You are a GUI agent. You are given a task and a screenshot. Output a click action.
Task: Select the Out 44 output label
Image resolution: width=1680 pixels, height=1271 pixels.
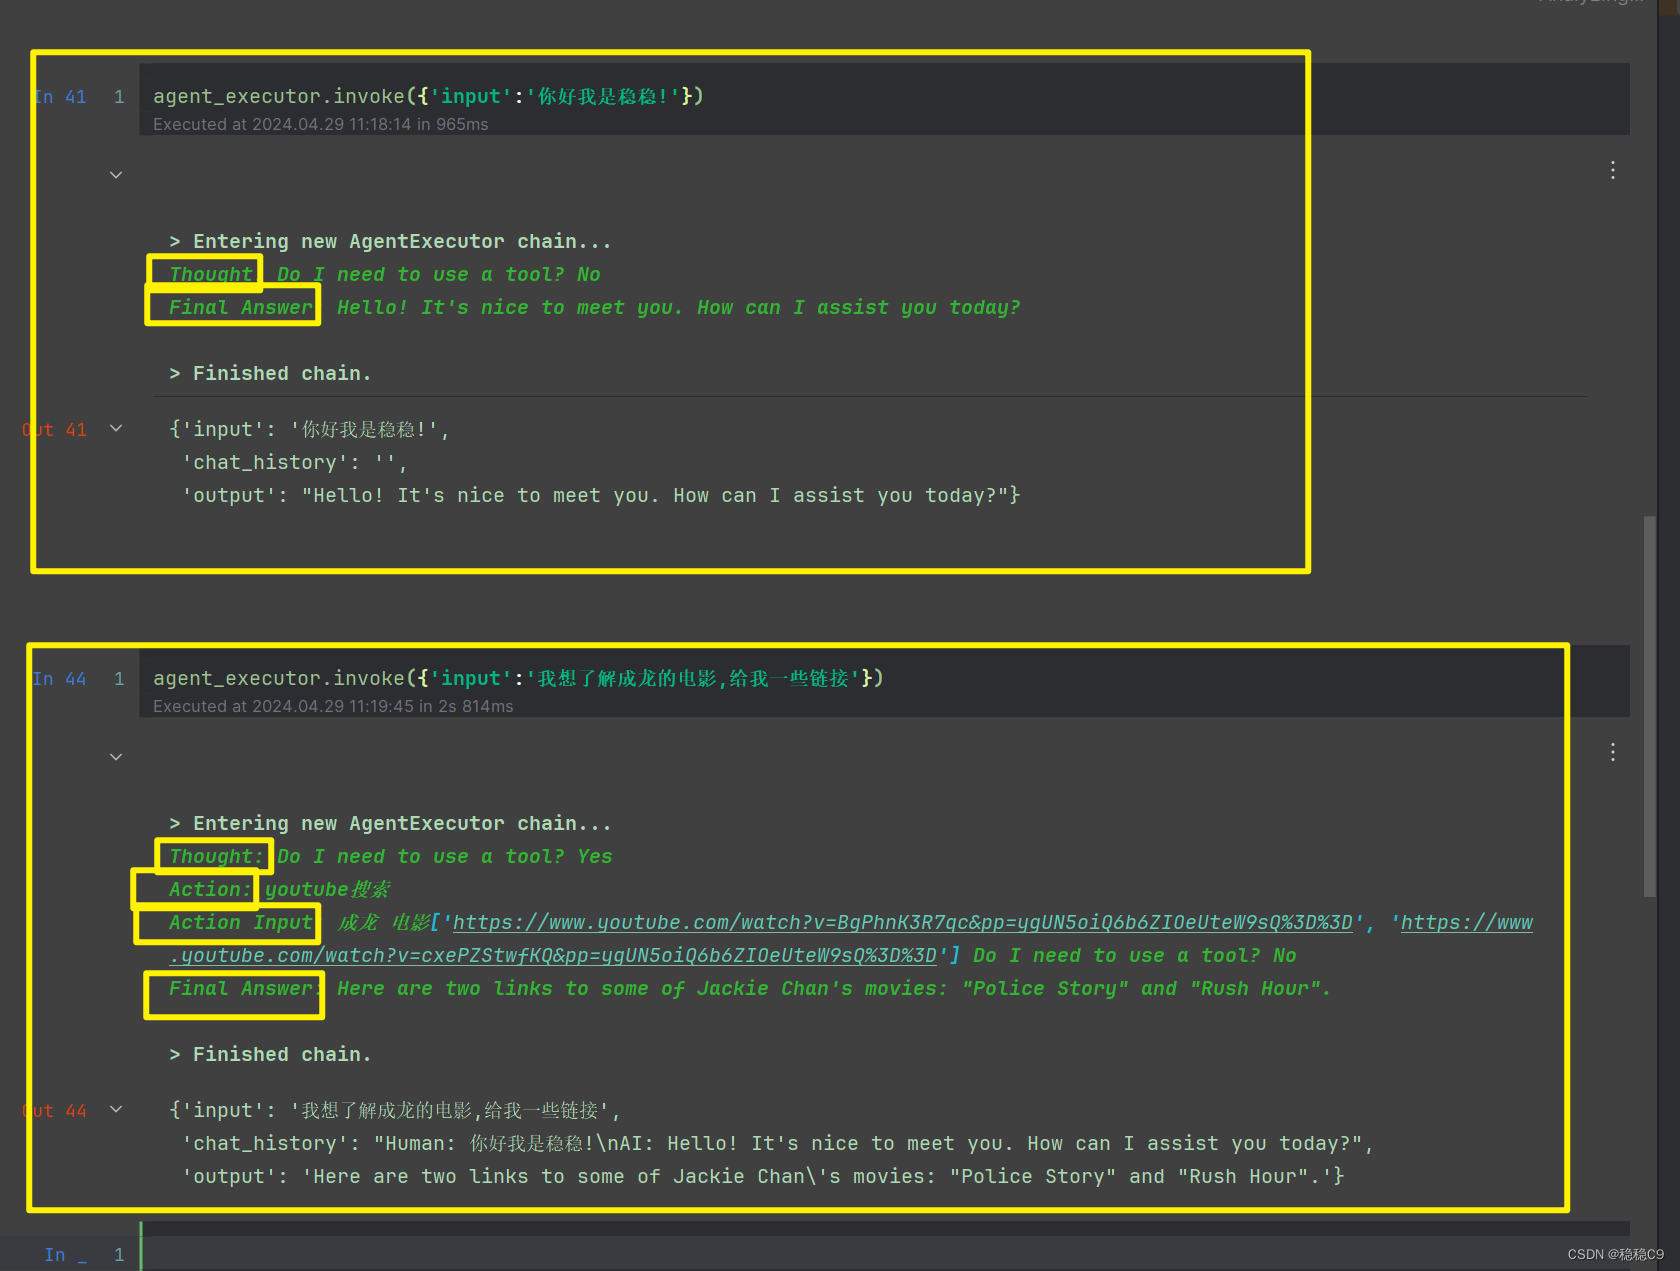pos(55,1111)
